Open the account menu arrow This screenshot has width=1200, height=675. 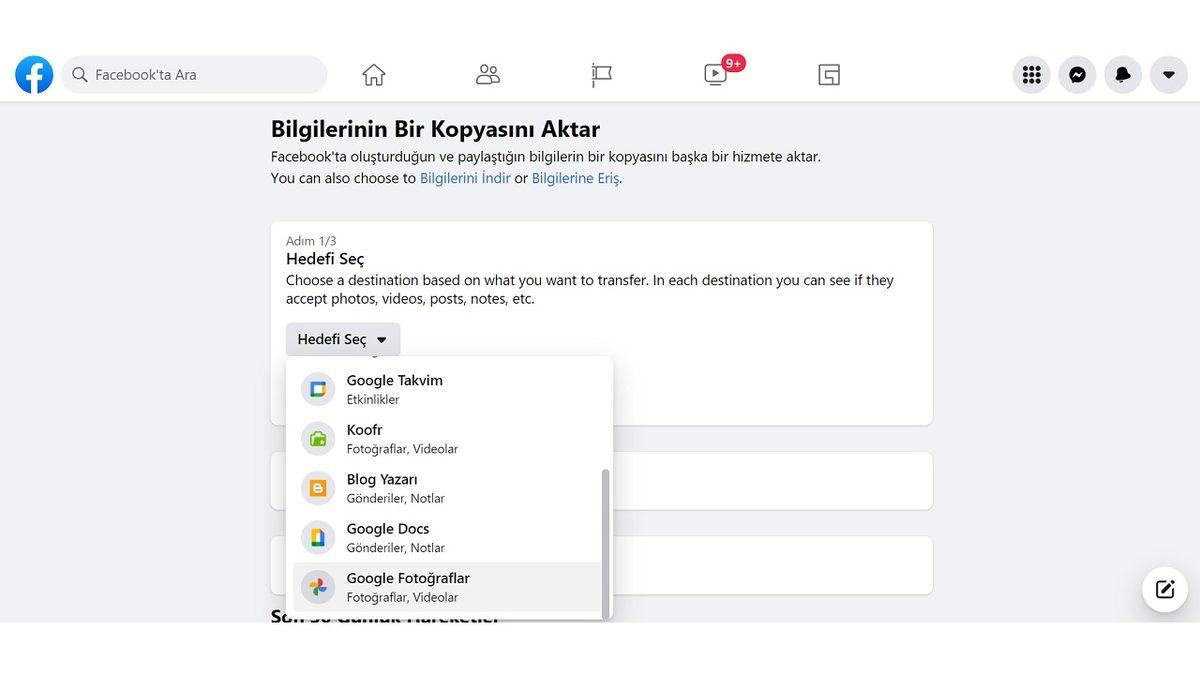pyautogui.click(x=1169, y=74)
